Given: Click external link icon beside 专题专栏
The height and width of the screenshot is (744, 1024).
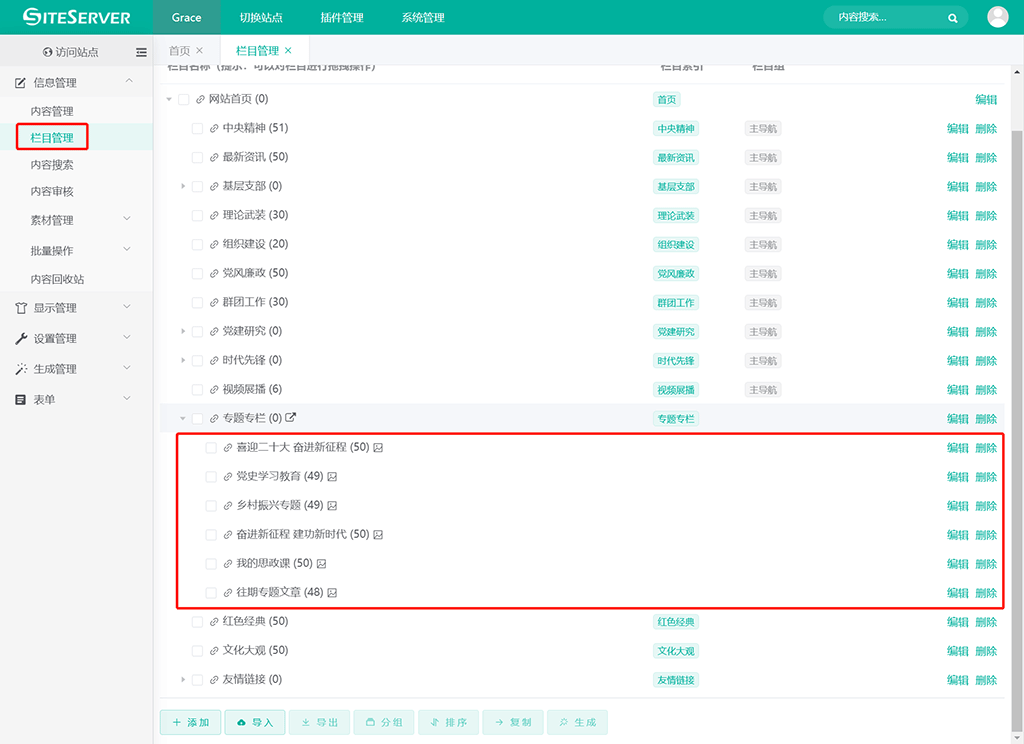Looking at the screenshot, I should click(x=291, y=418).
